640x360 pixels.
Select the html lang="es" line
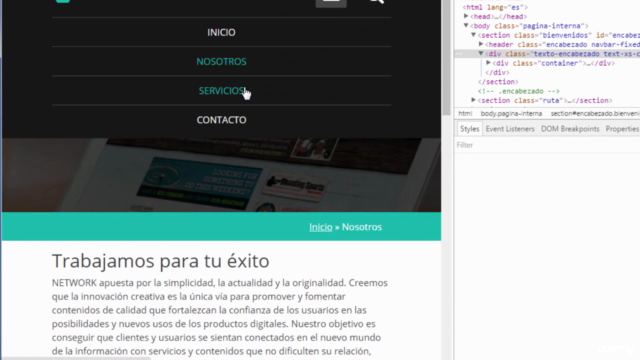[x=495, y=7]
